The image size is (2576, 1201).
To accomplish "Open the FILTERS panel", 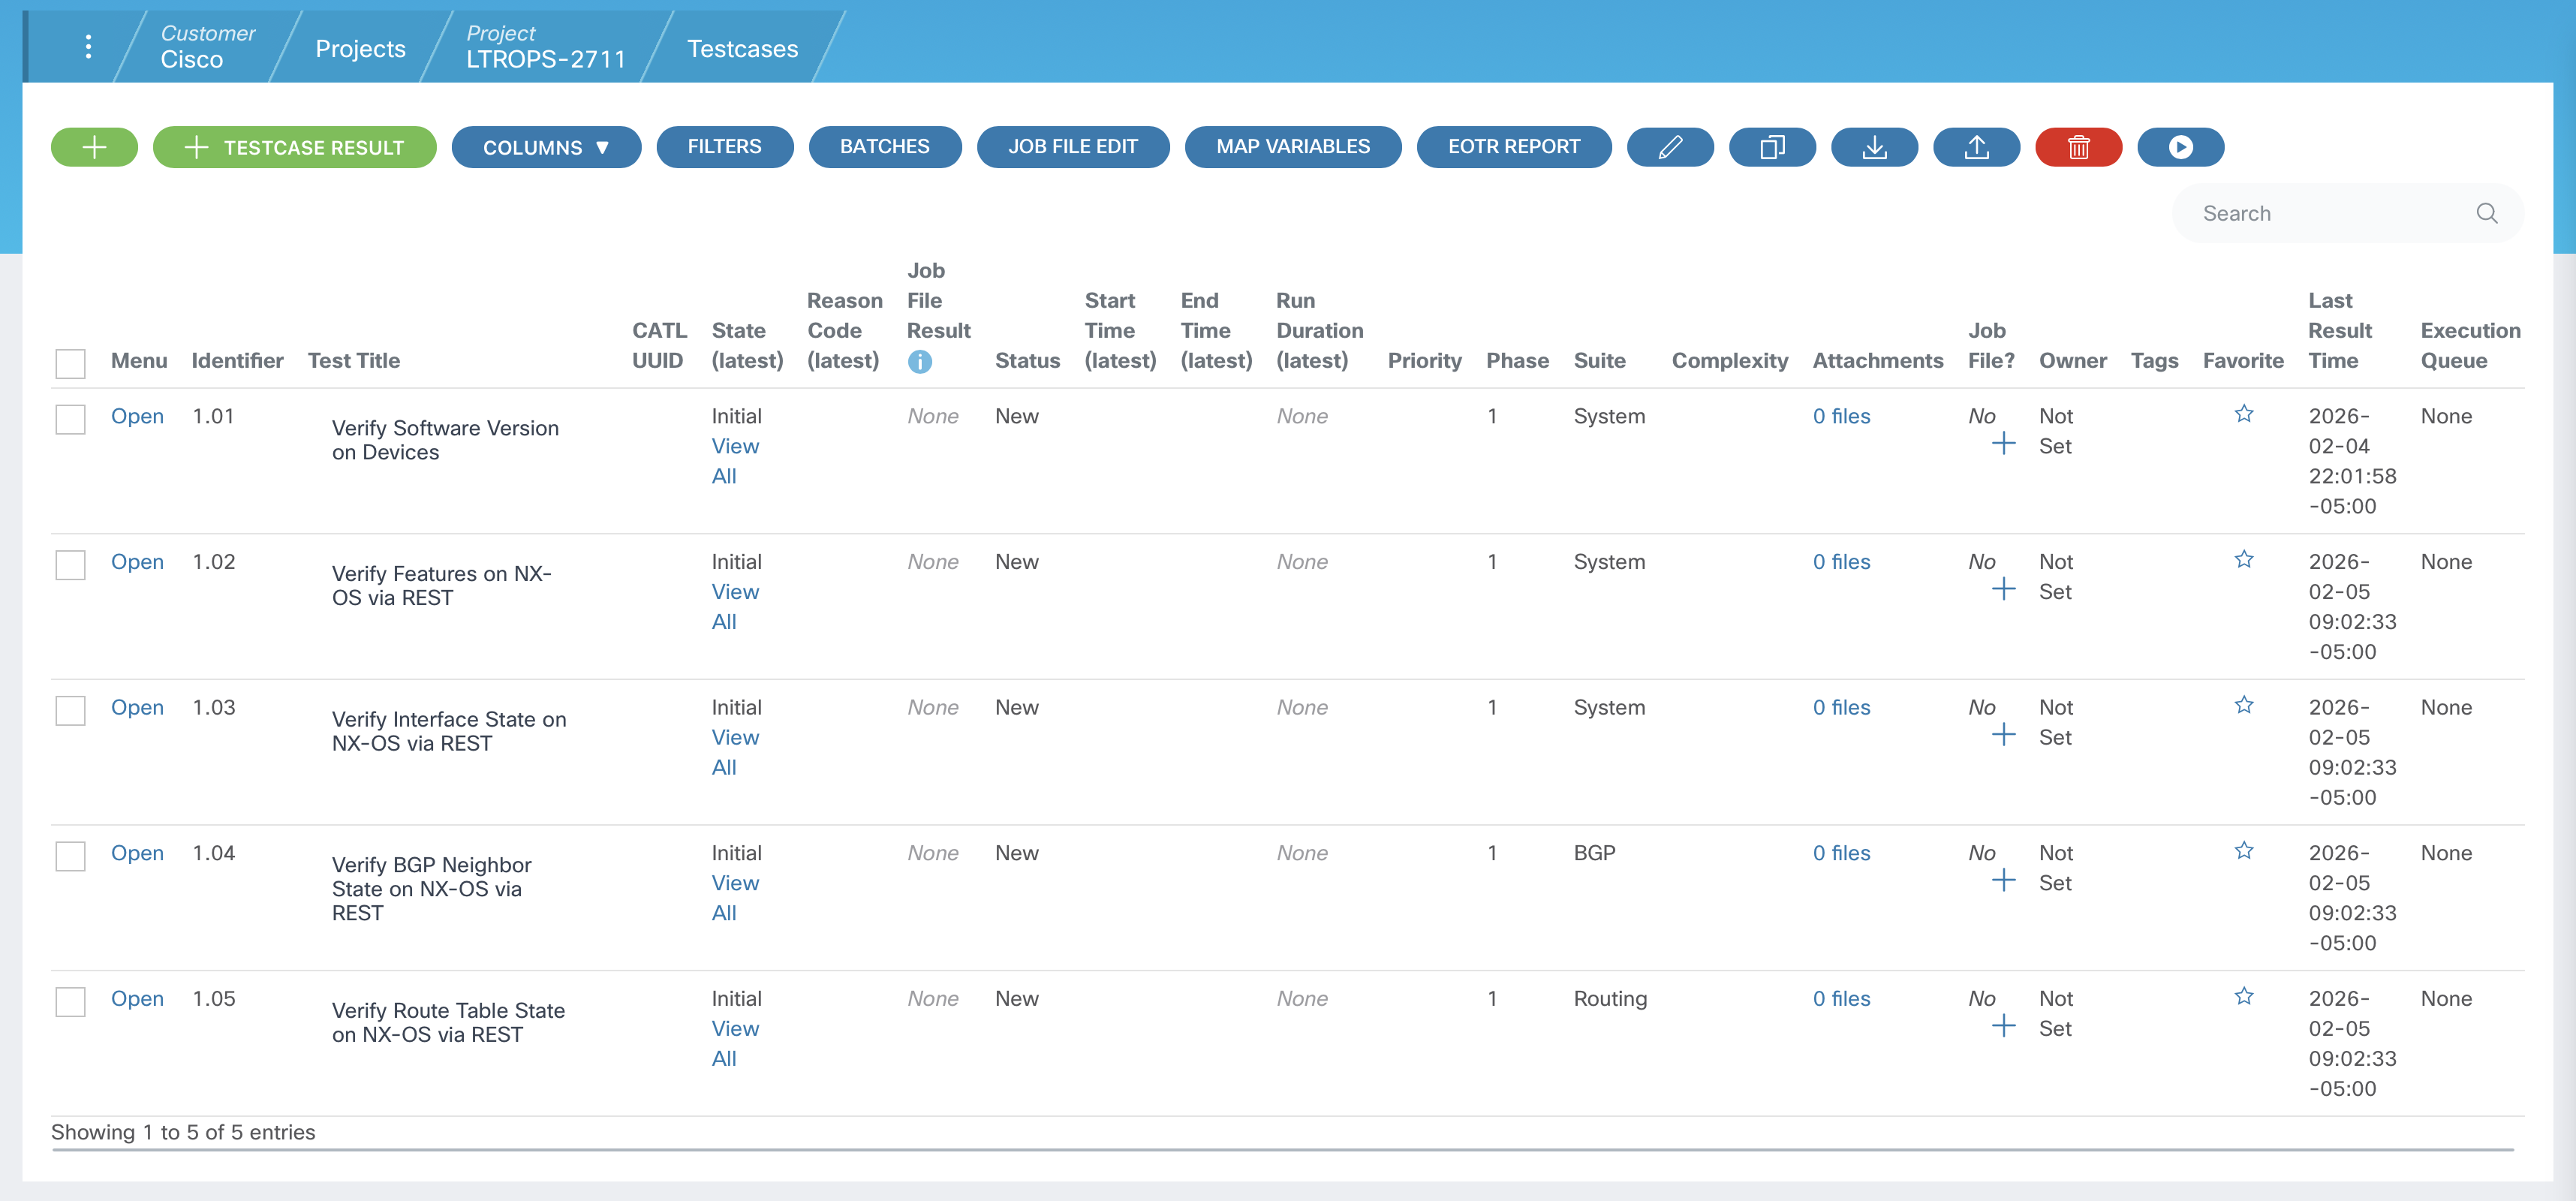I will coord(724,147).
